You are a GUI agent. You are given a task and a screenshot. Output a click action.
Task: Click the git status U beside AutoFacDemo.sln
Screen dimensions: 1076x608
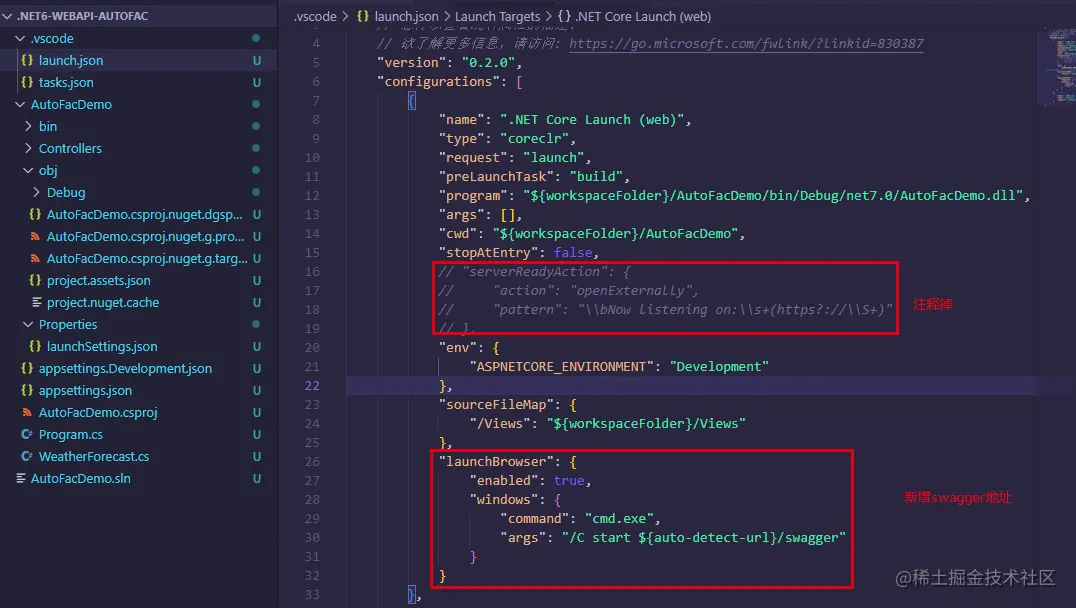pos(257,478)
